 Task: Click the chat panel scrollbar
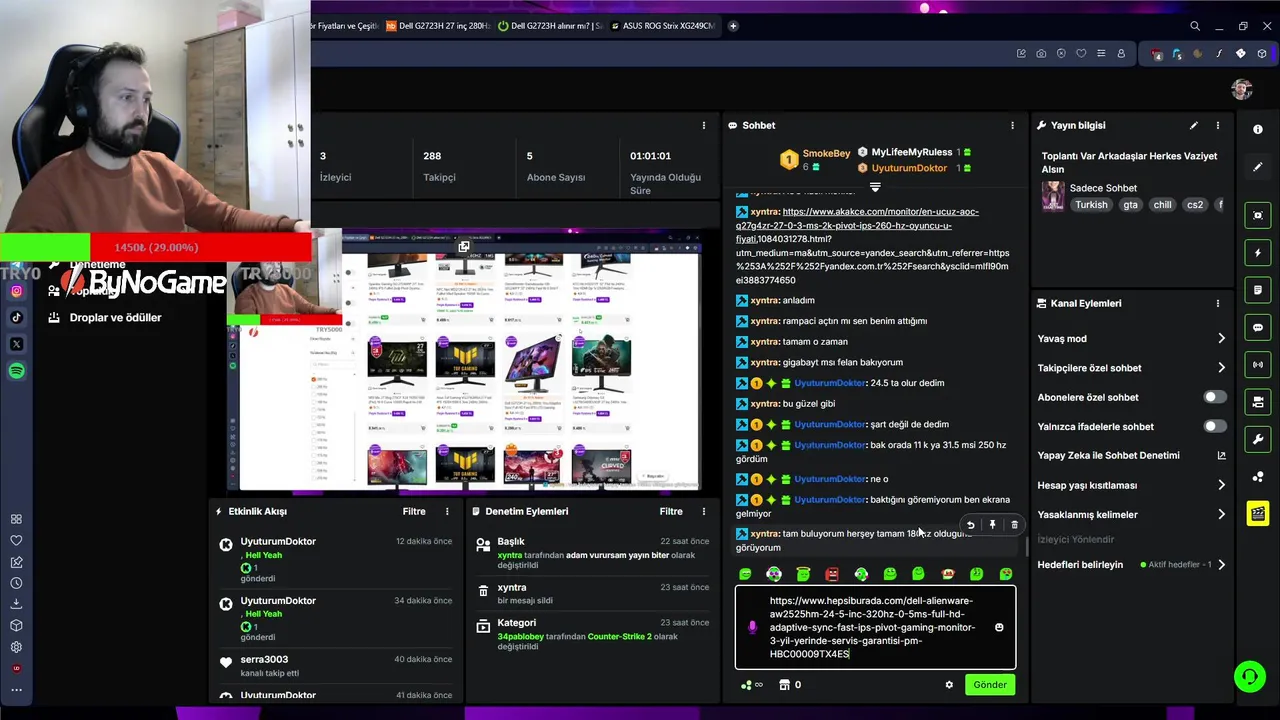click(x=1026, y=546)
